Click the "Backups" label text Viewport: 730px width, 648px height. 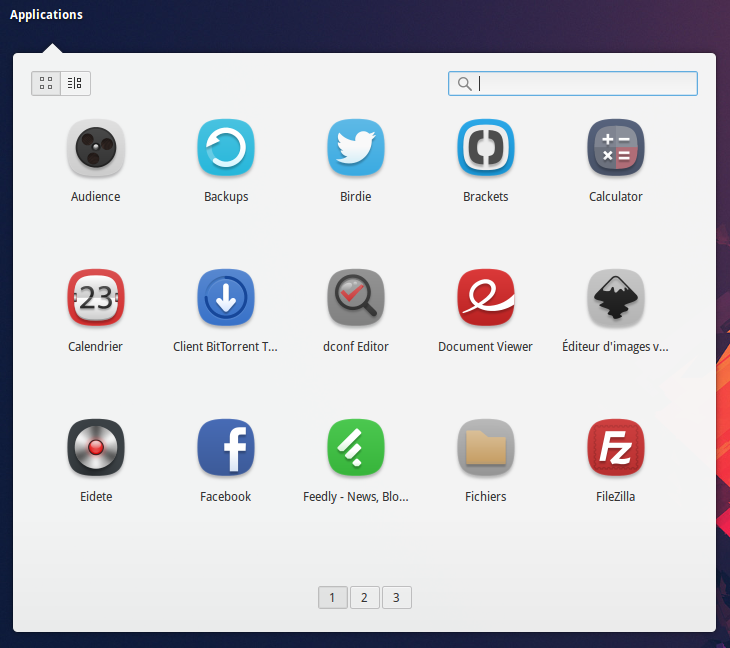tap(226, 197)
